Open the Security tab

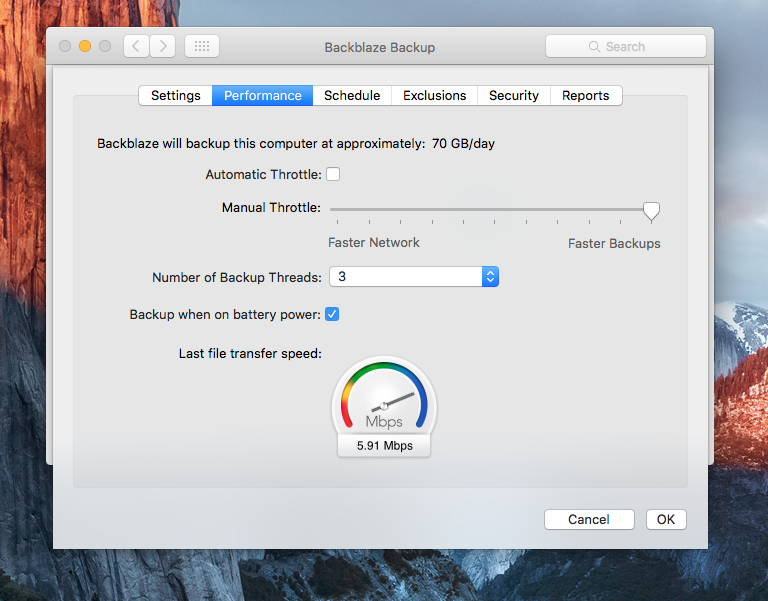(514, 96)
